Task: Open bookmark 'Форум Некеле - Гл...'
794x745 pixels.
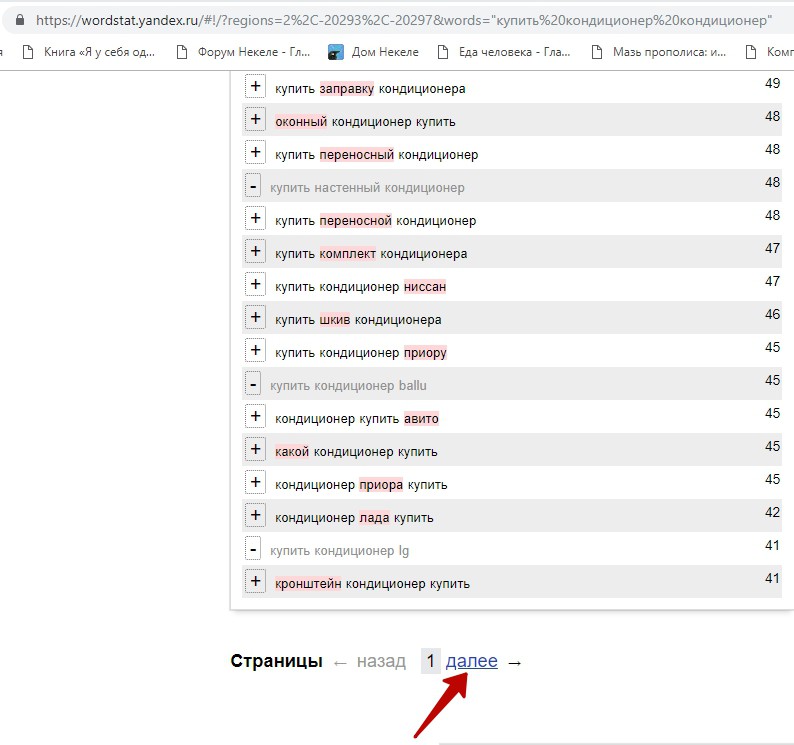Action: click(x=244, y=52)
